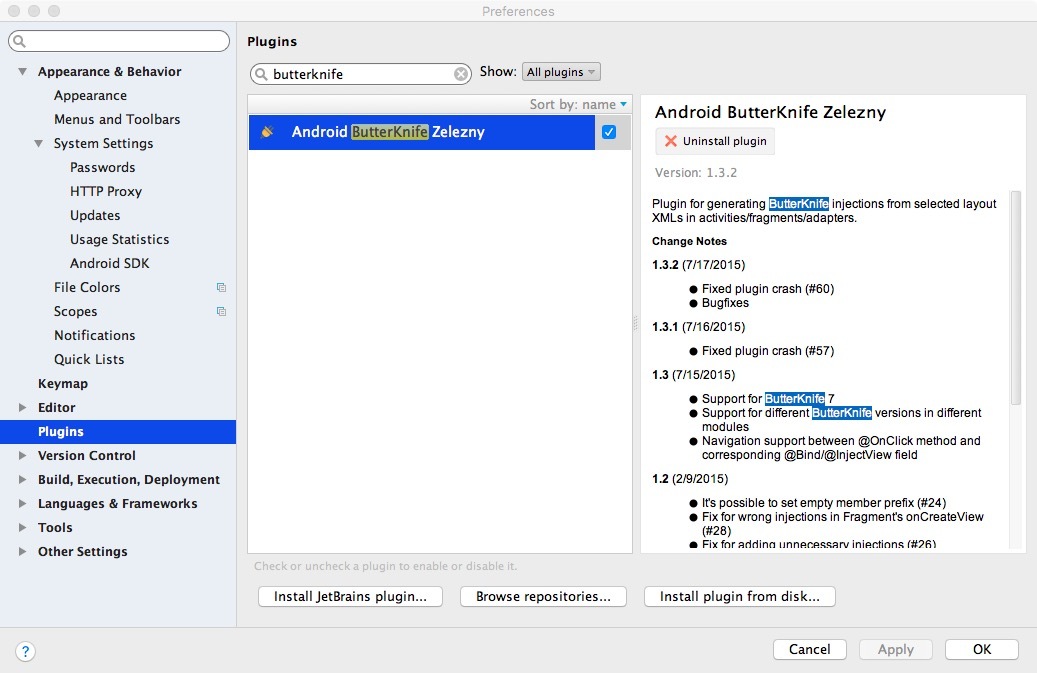The image size is (1037, 673).
Task: Select Android SDK settings
Action: coord(110,264)
